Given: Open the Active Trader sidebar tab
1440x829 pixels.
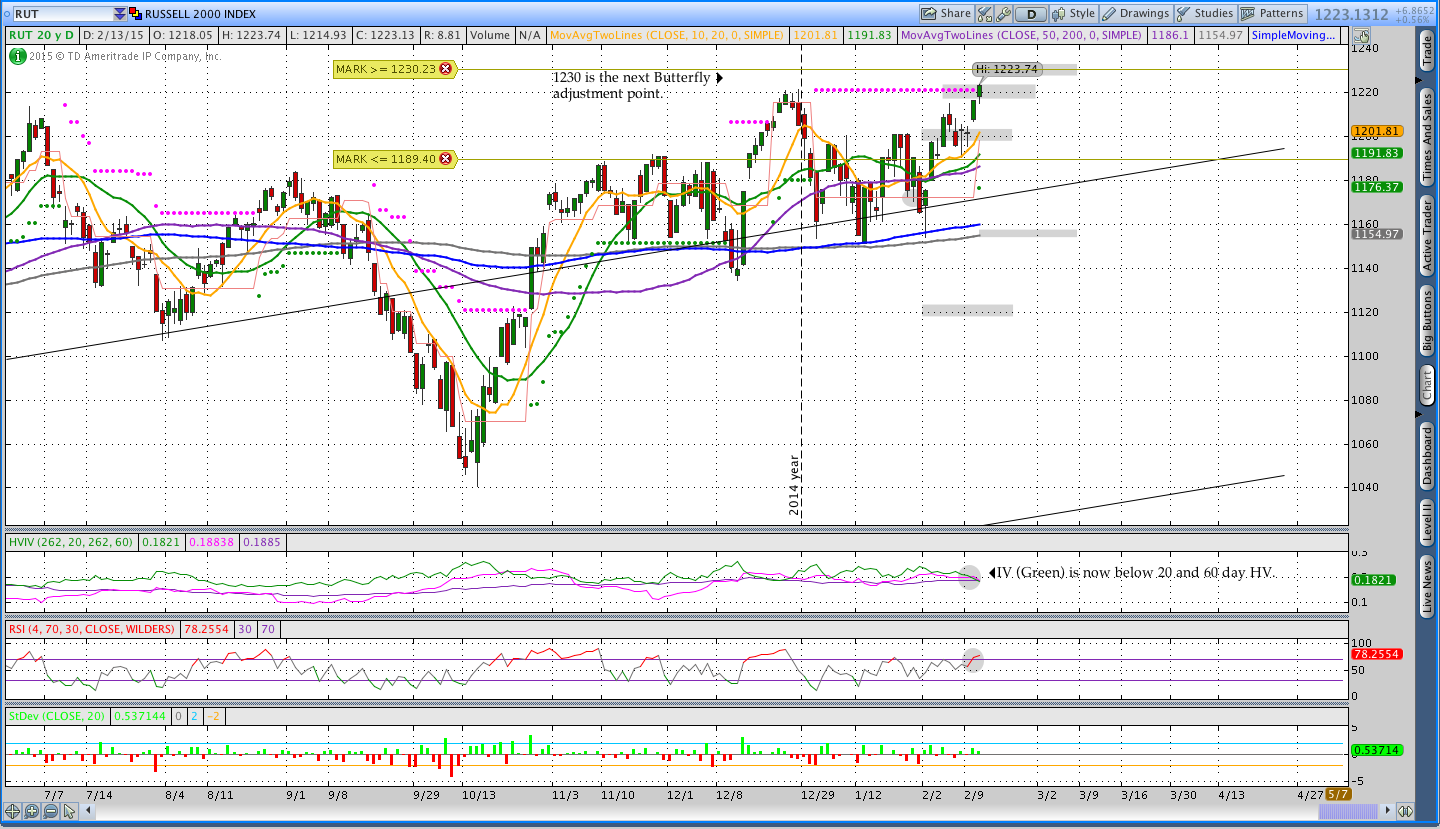Looking at the screenshot, I should [x=1428, y=235].
